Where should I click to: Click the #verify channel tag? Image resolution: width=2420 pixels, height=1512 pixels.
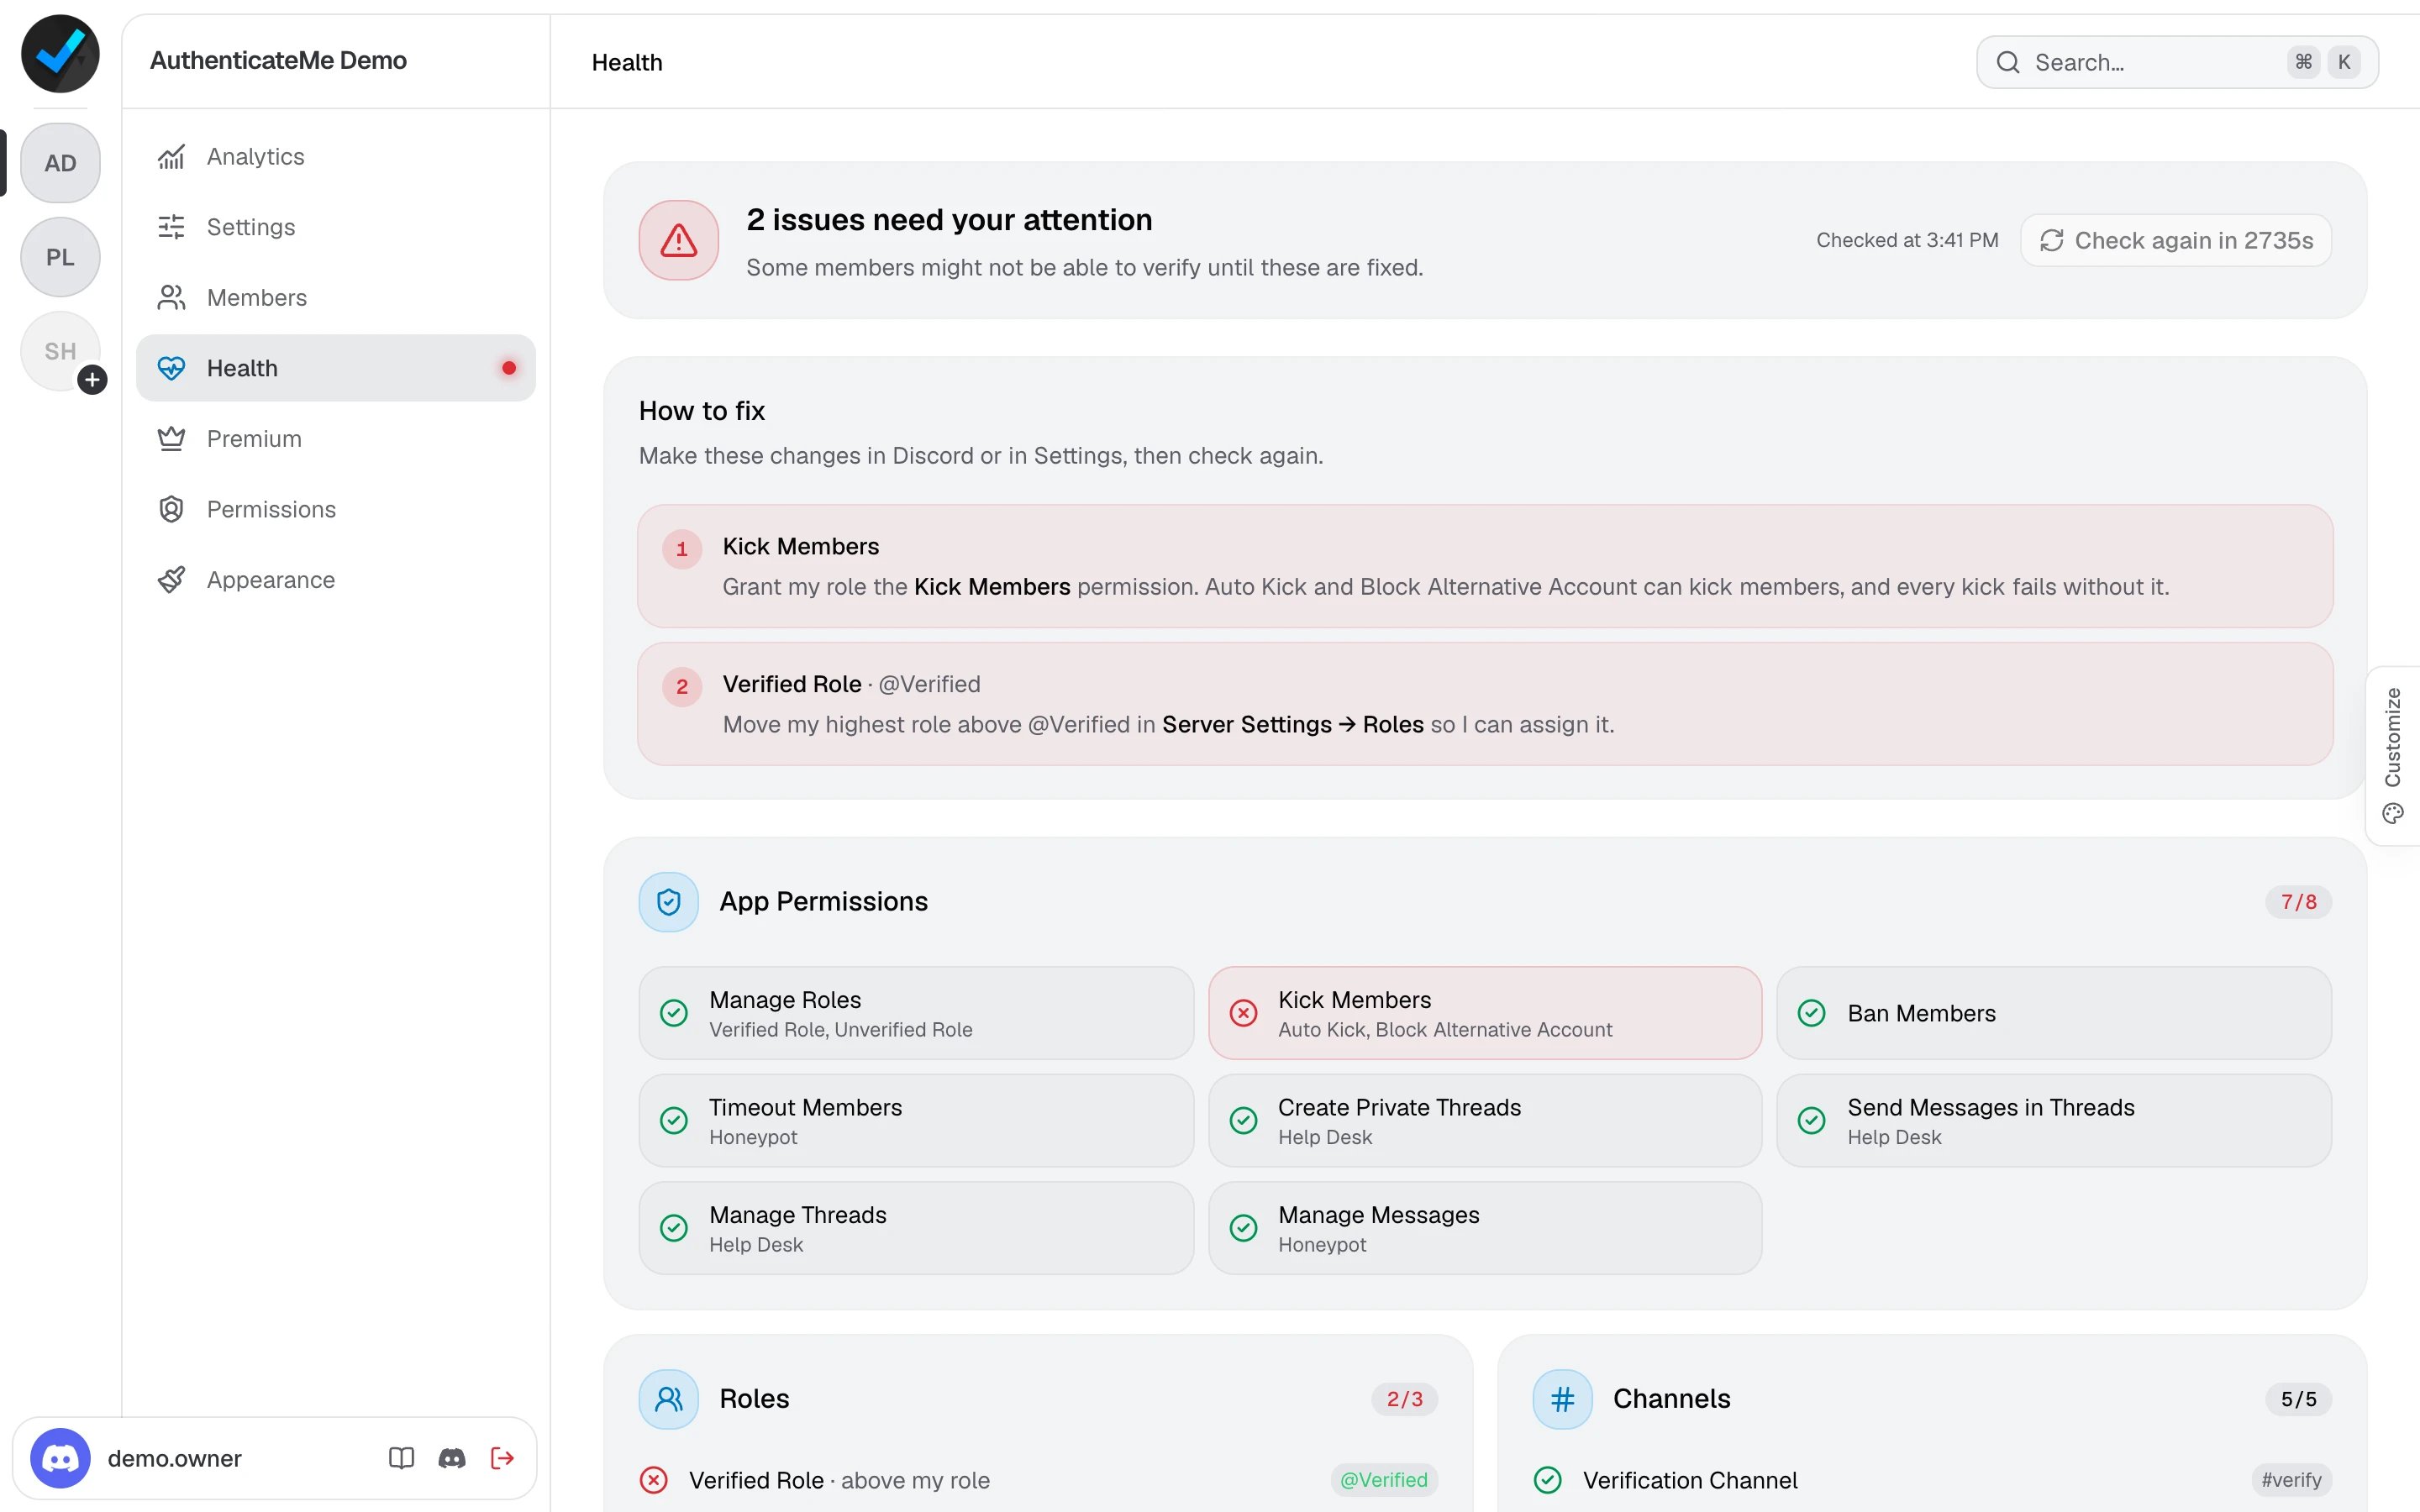tap(2291, 1480)
